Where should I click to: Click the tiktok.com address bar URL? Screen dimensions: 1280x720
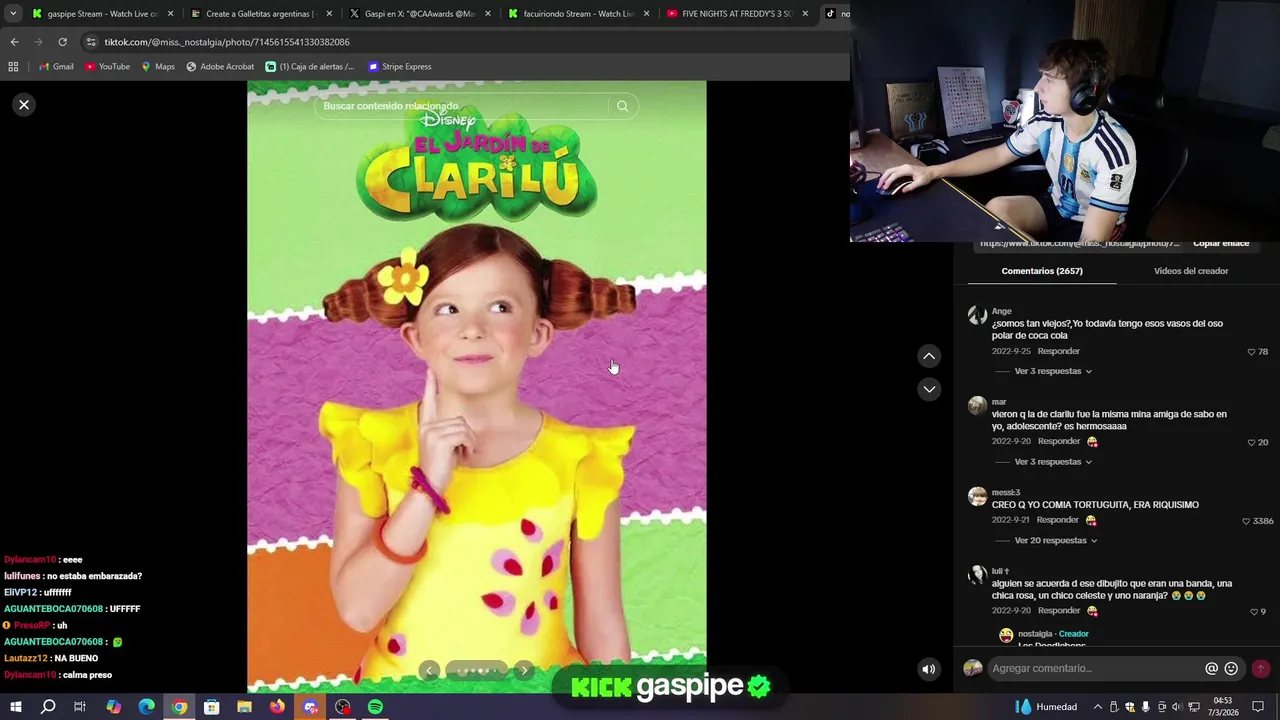[x=227, y=42]
